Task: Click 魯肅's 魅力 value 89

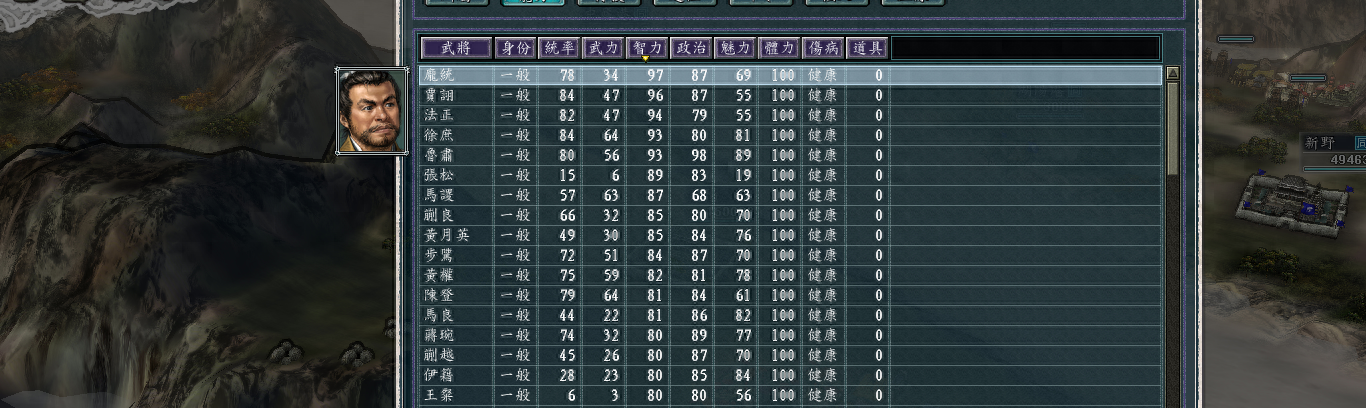Action: [743, 155]
